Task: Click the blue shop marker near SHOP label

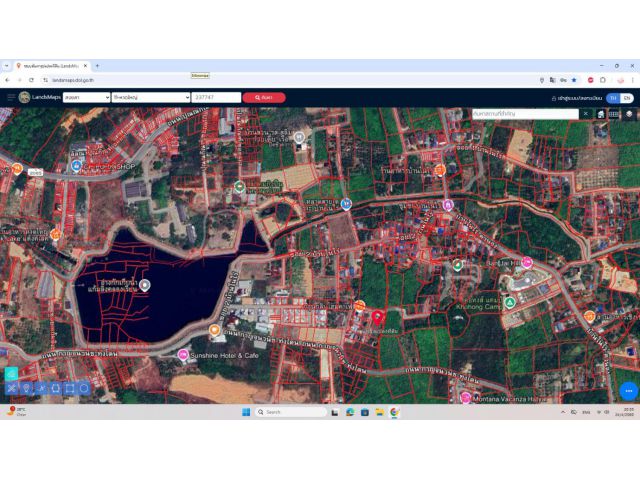Action: click(76, 166)
